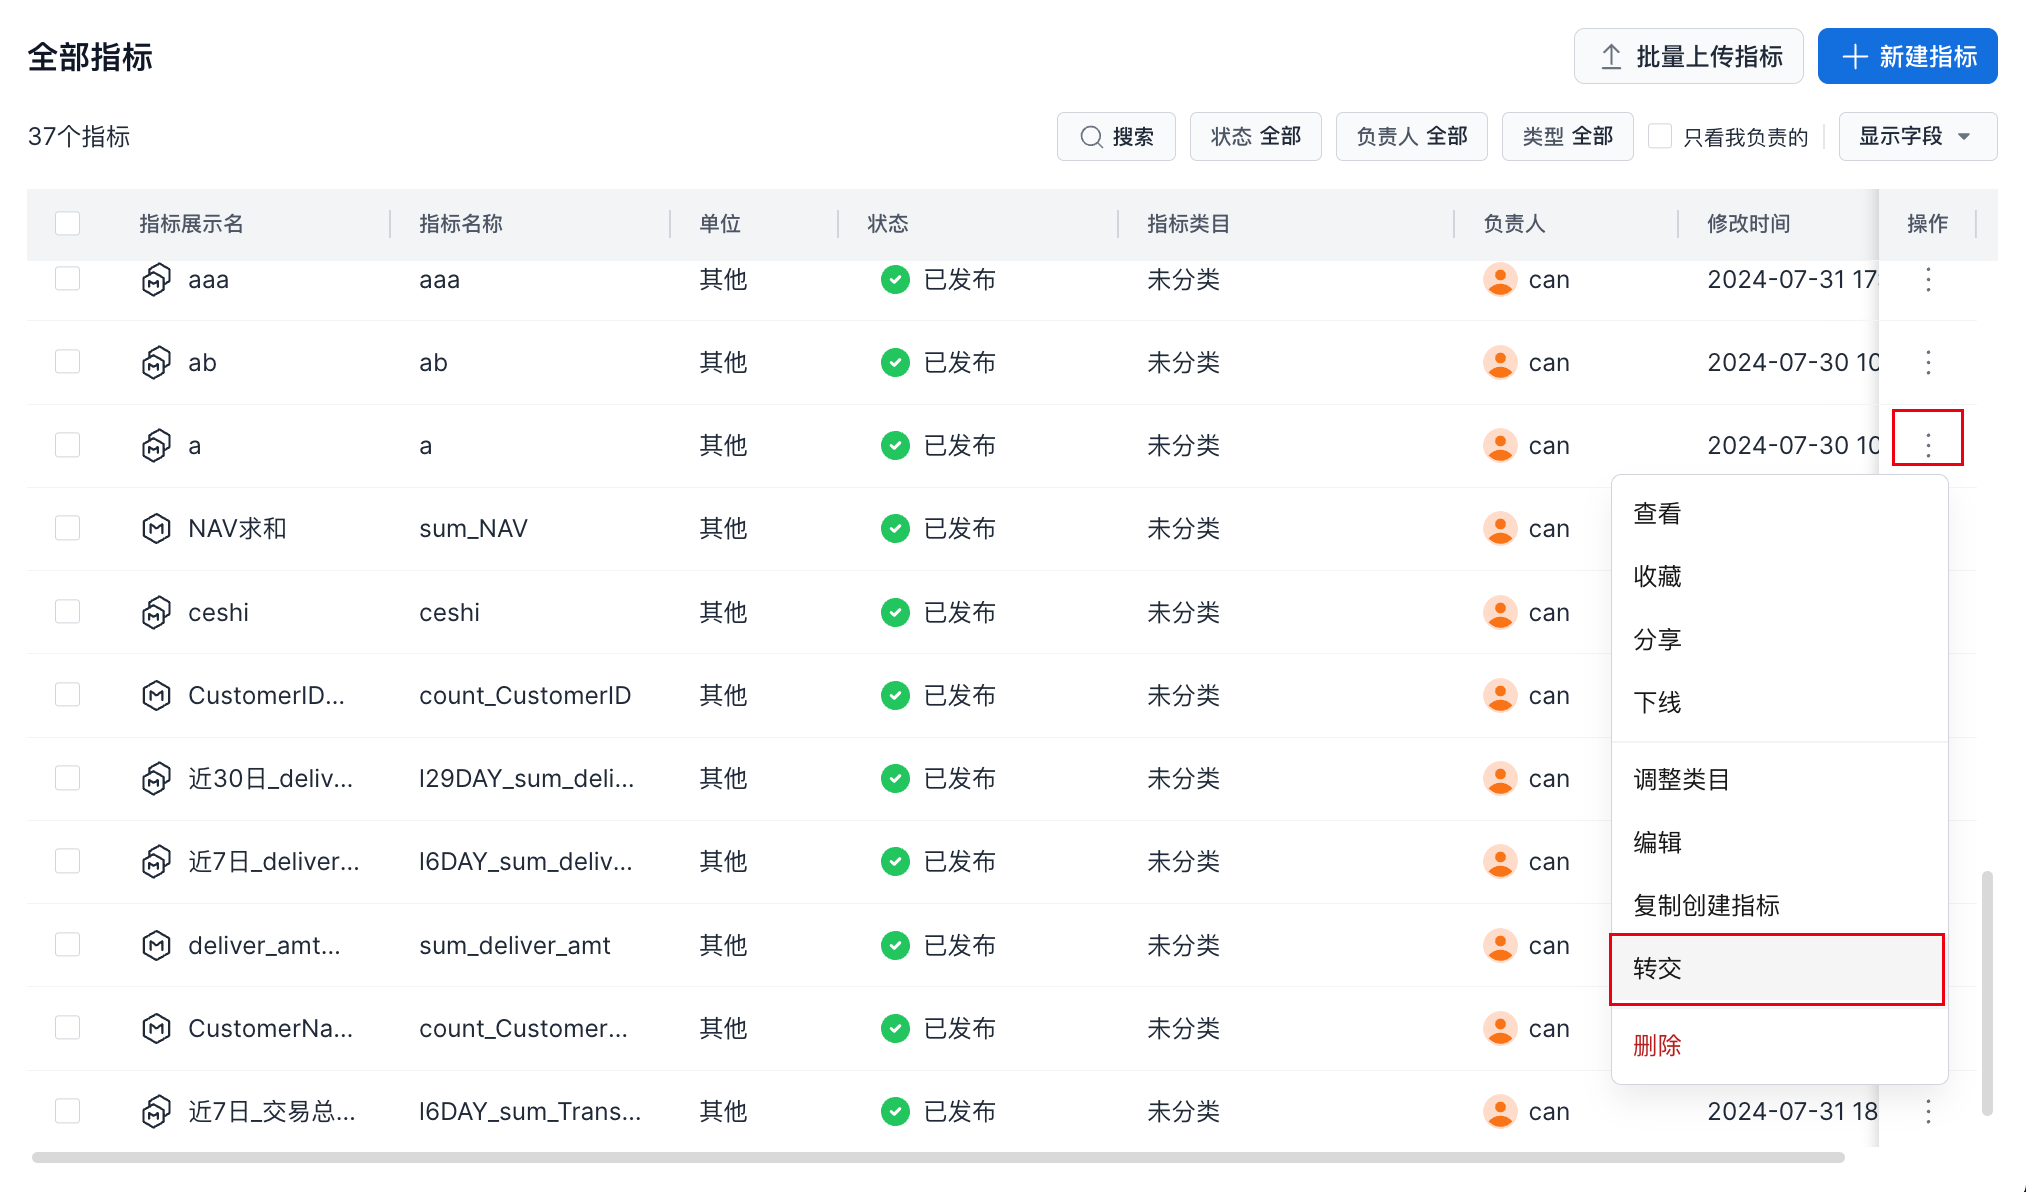Click the vertical scrollbar on the right
Viewport: 2026px width, 1192px height.
coord(1987,992)
